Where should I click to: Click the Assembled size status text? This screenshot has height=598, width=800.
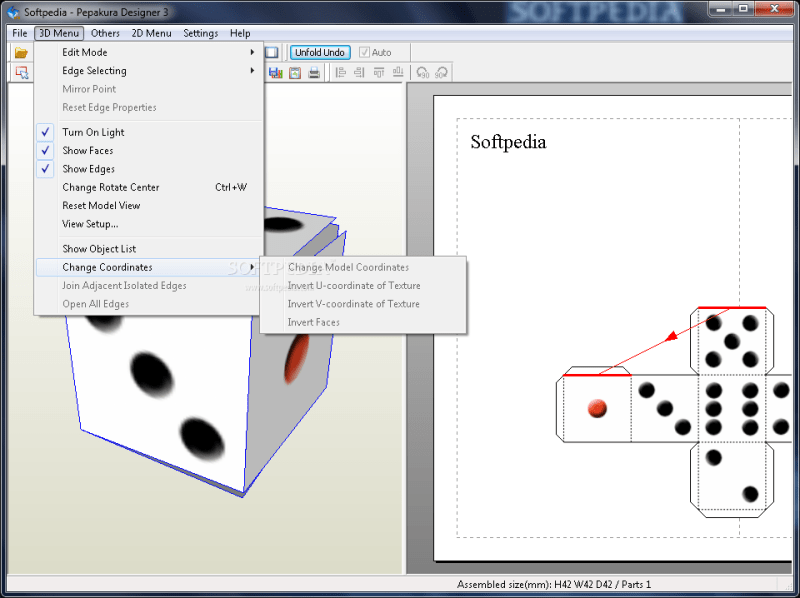(554, 585)
